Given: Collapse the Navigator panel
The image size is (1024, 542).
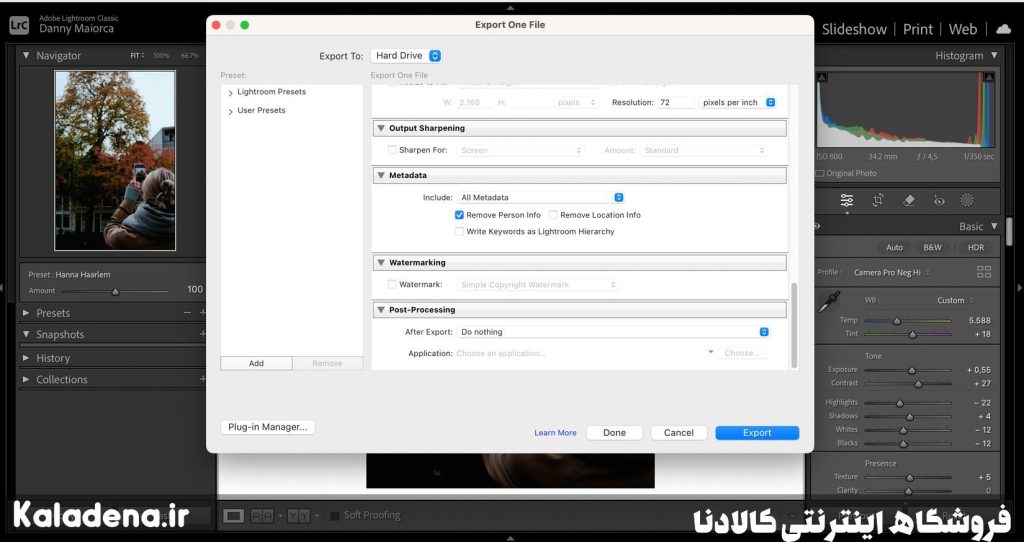Looking at the screenshot, I should (x=26, y=56).
